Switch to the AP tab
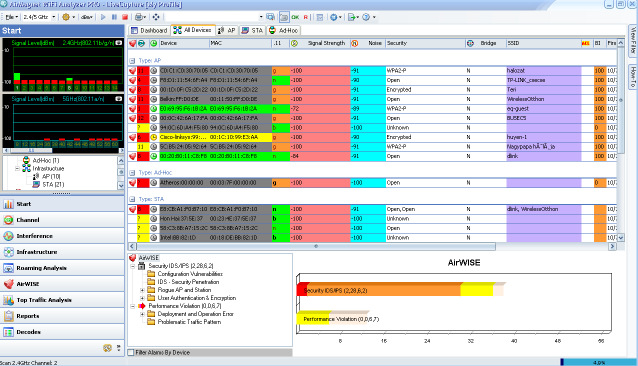 tap(227, 30)
